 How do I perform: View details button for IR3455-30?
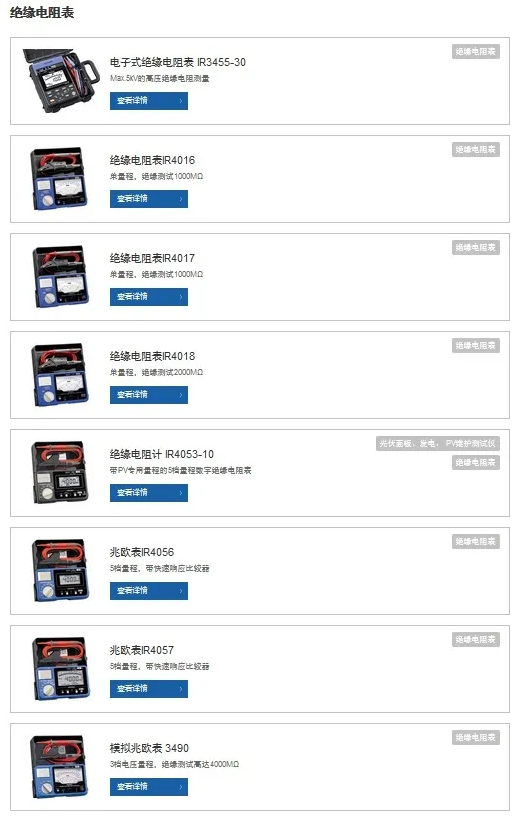[149, 101]
